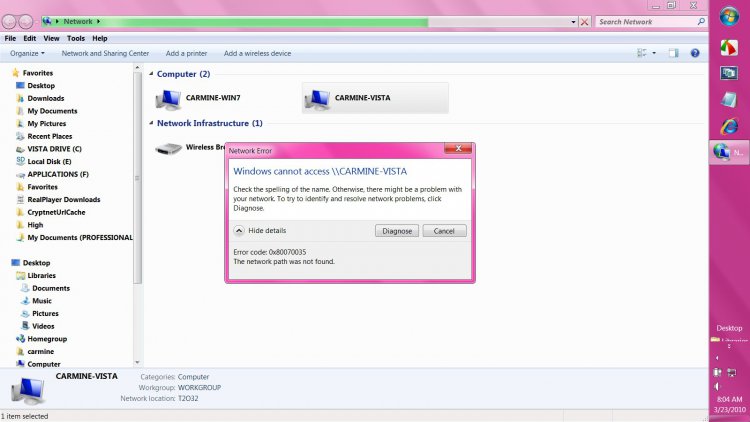The width and height of the screenshot is (750, 422).
Task: Click Add a printer
Action: point(187,54)
